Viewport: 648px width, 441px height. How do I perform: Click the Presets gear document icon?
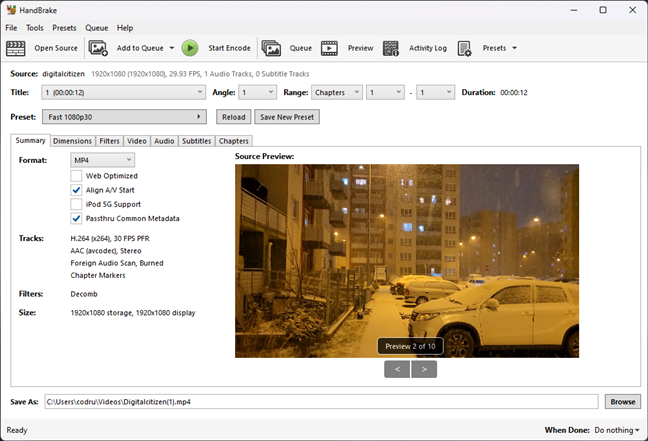[465, 48]
